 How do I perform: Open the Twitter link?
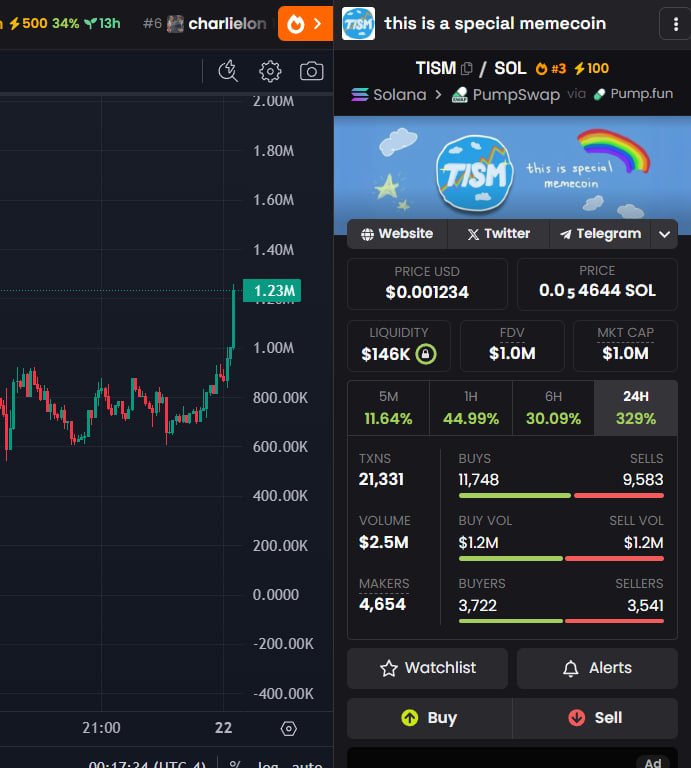pyautogui.click(x=499, y=234)
